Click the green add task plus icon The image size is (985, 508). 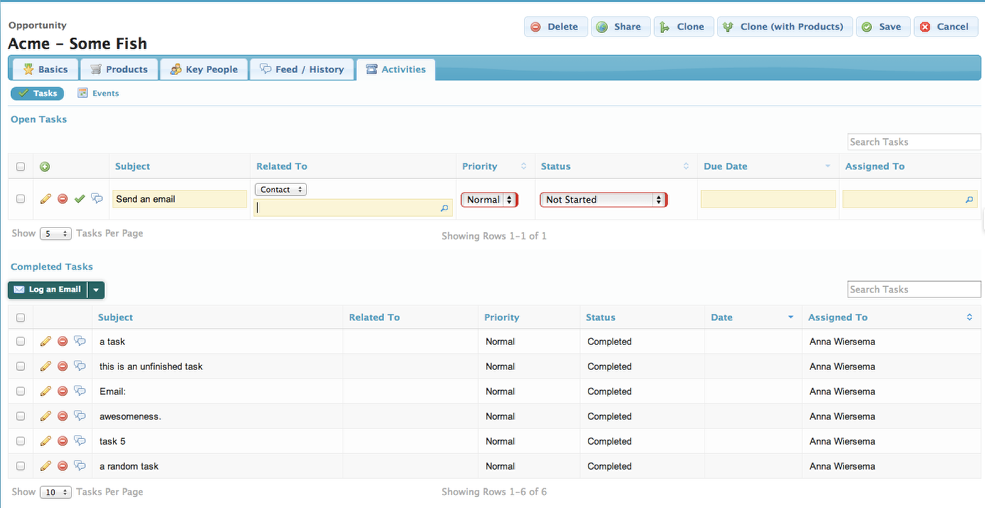45,167
